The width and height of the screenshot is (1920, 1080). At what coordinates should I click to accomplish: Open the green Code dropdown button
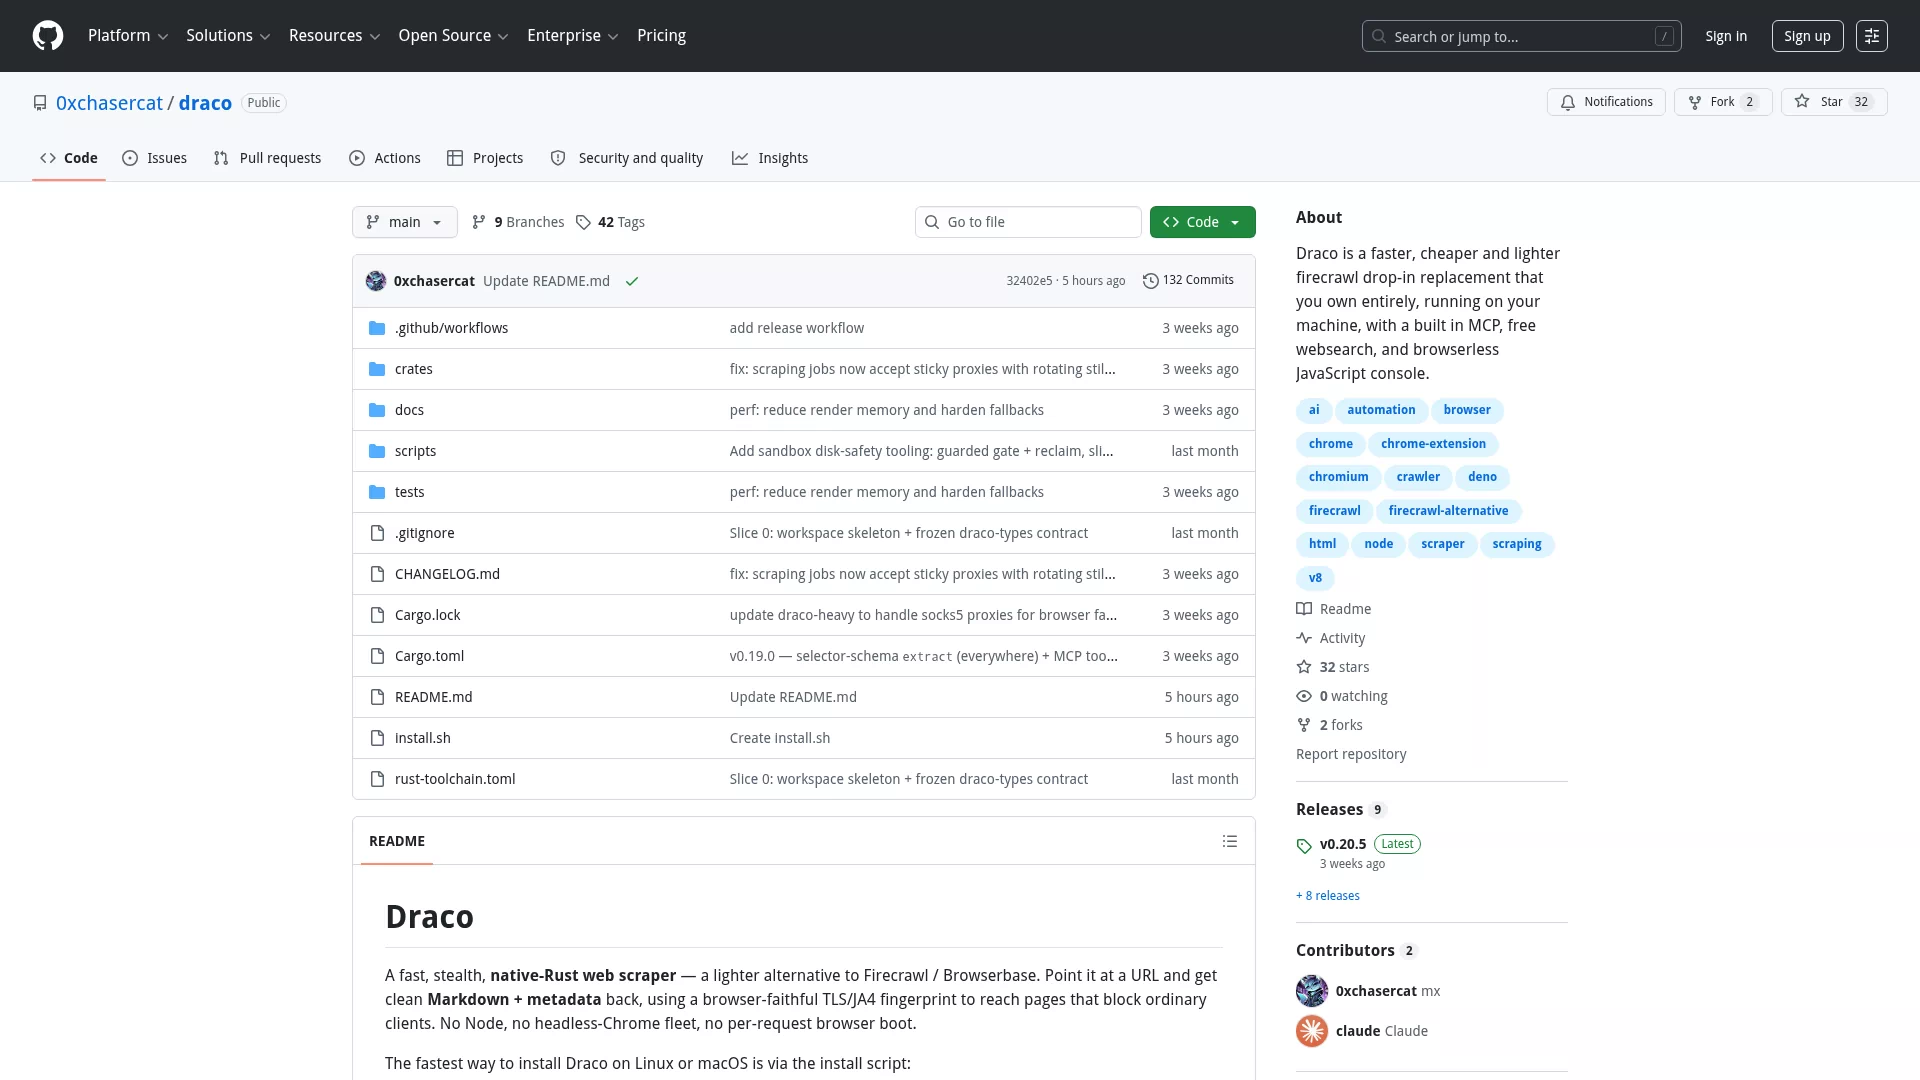click(x=1202, y=222)
